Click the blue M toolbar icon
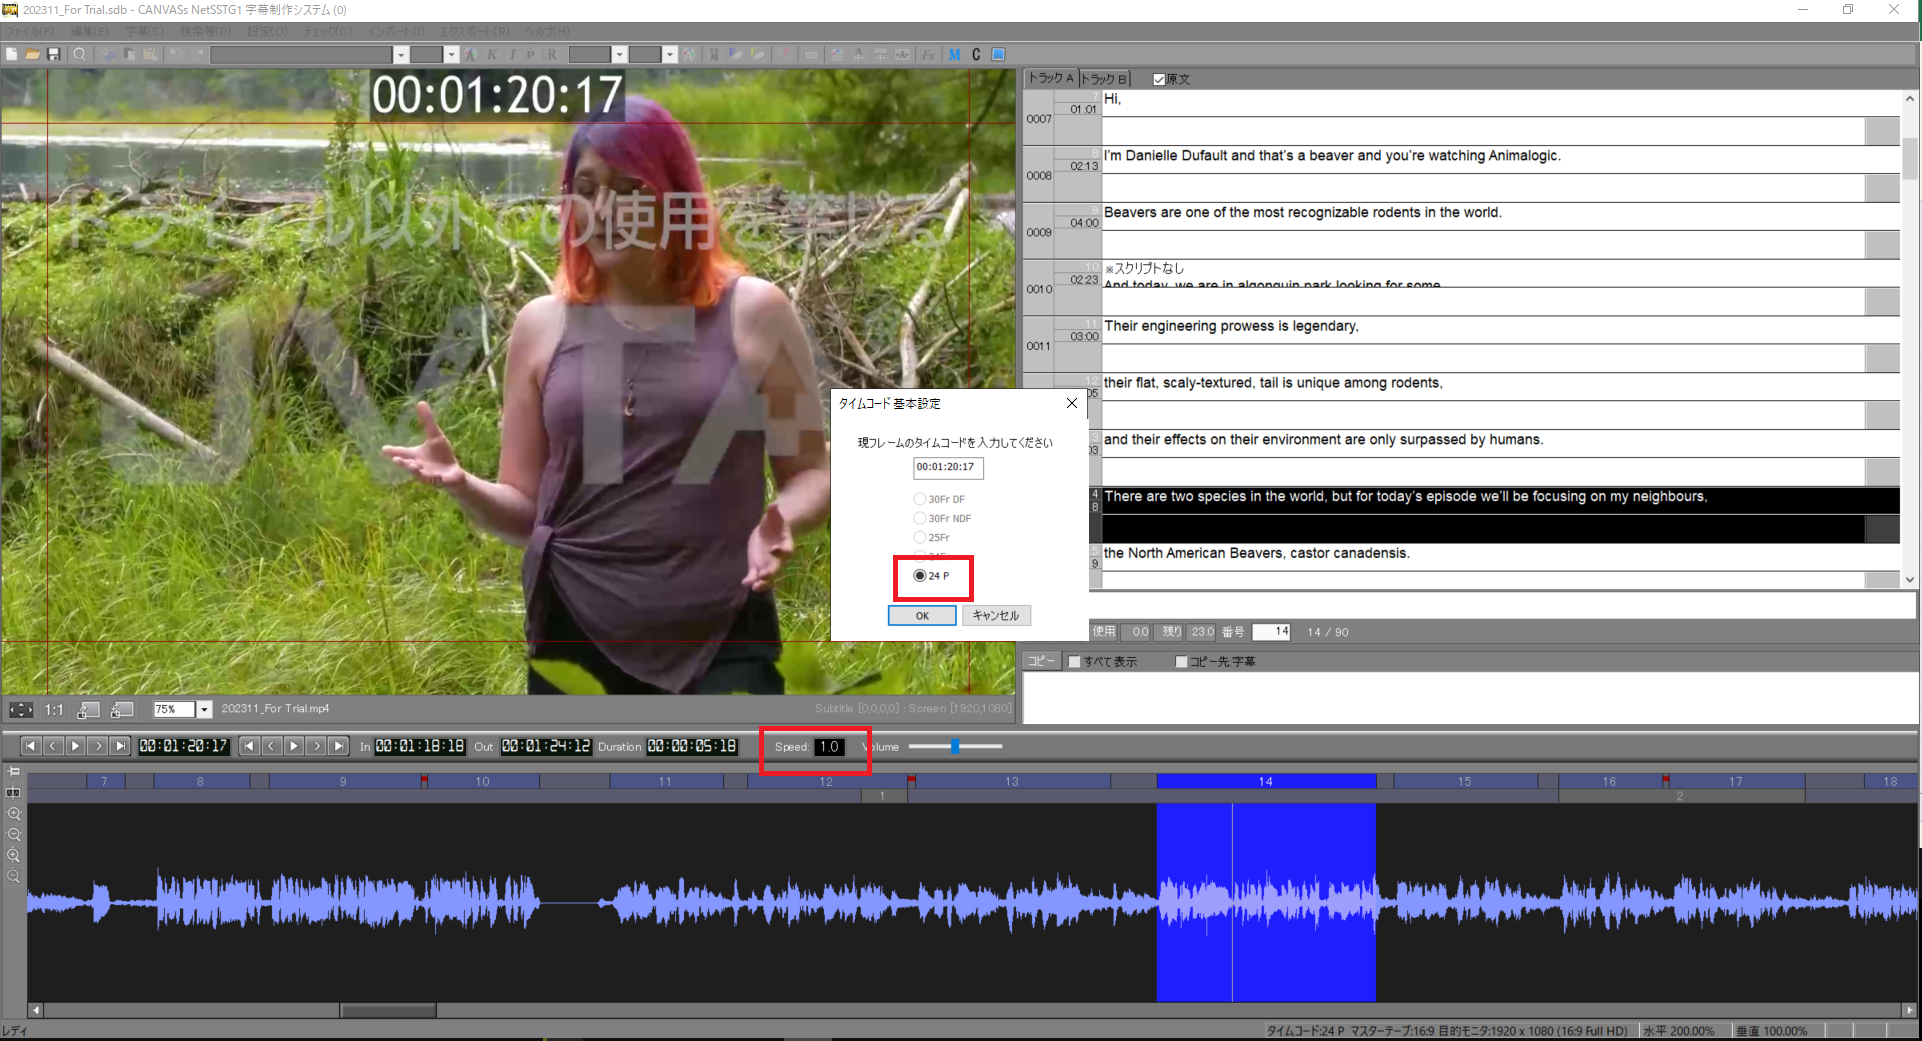This screenshot has height=1041, width=1922. click(954, 54)
